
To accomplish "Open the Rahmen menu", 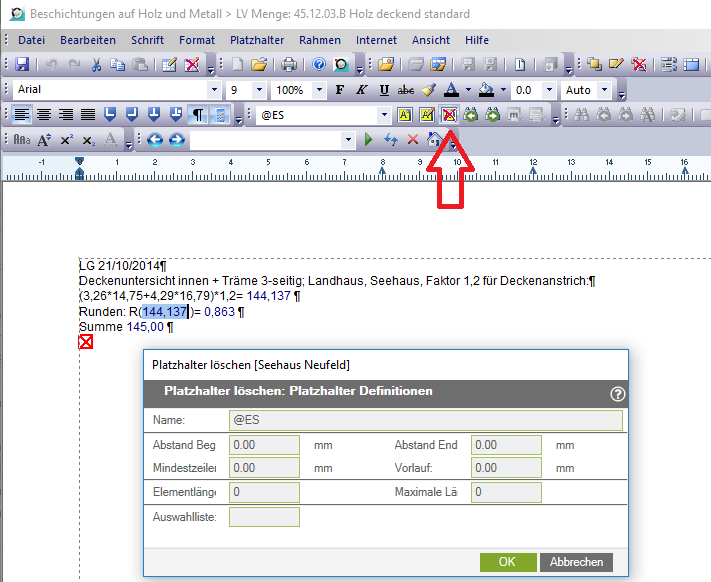I will (320, 40).
